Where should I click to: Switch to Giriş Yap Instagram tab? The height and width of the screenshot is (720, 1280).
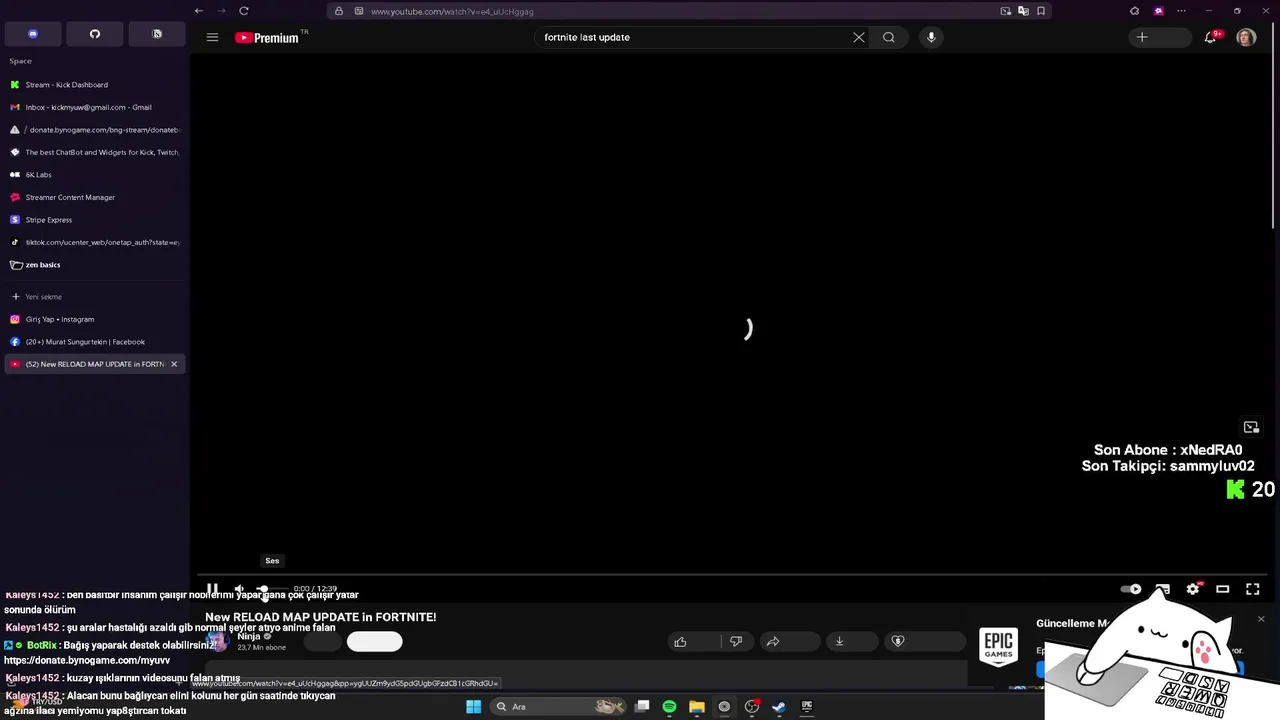point(95,319)
